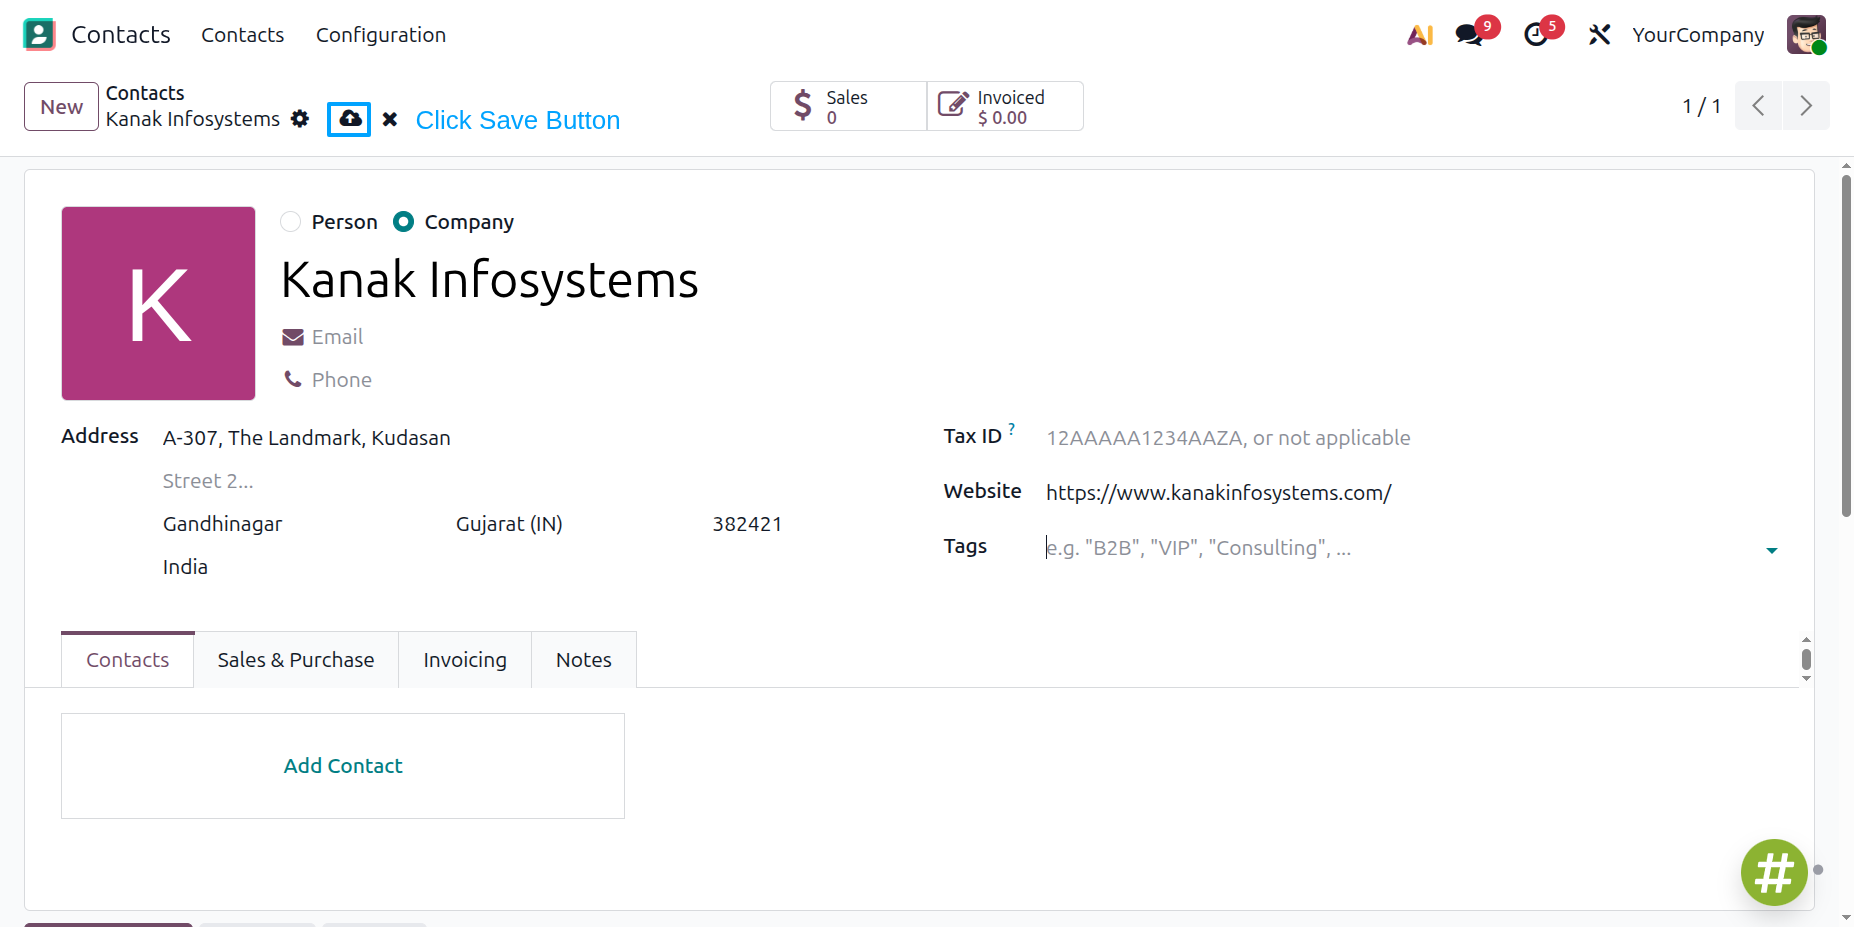Go to the previous record arrow
This screenshot has height=927, width=1854.
[1758, 106]
